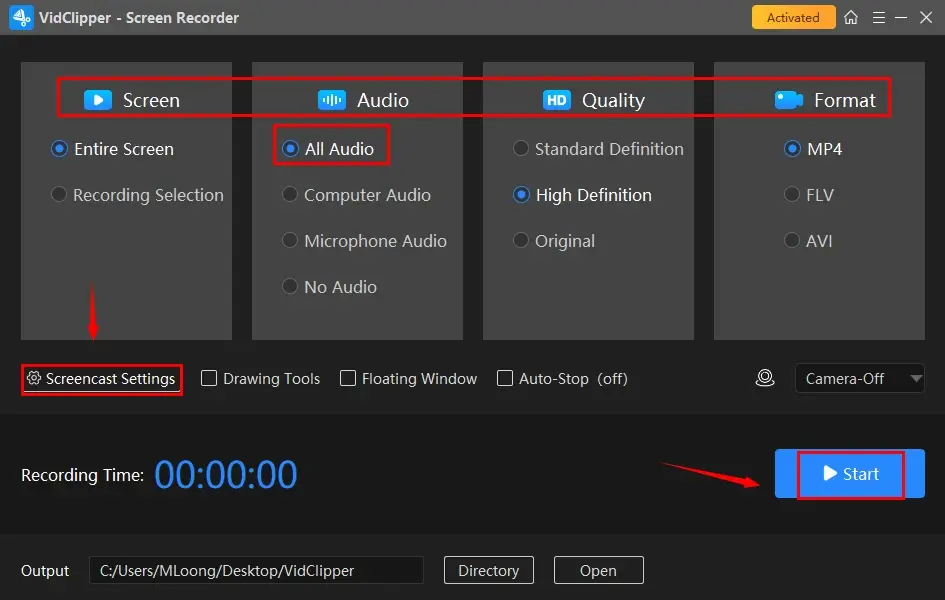Screen dimensions: 945x600
Task: Select the AVI format option
Action: (792, 241)
